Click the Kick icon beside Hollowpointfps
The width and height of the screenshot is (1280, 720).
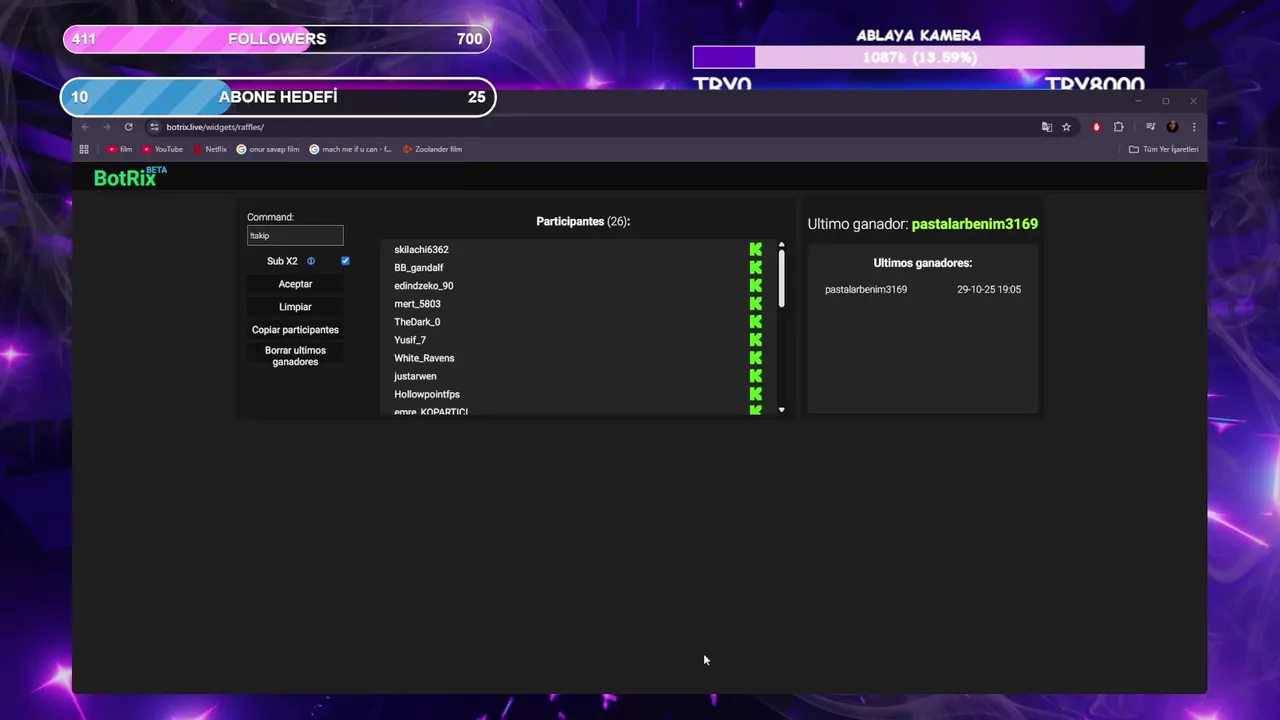click(756, 394)
